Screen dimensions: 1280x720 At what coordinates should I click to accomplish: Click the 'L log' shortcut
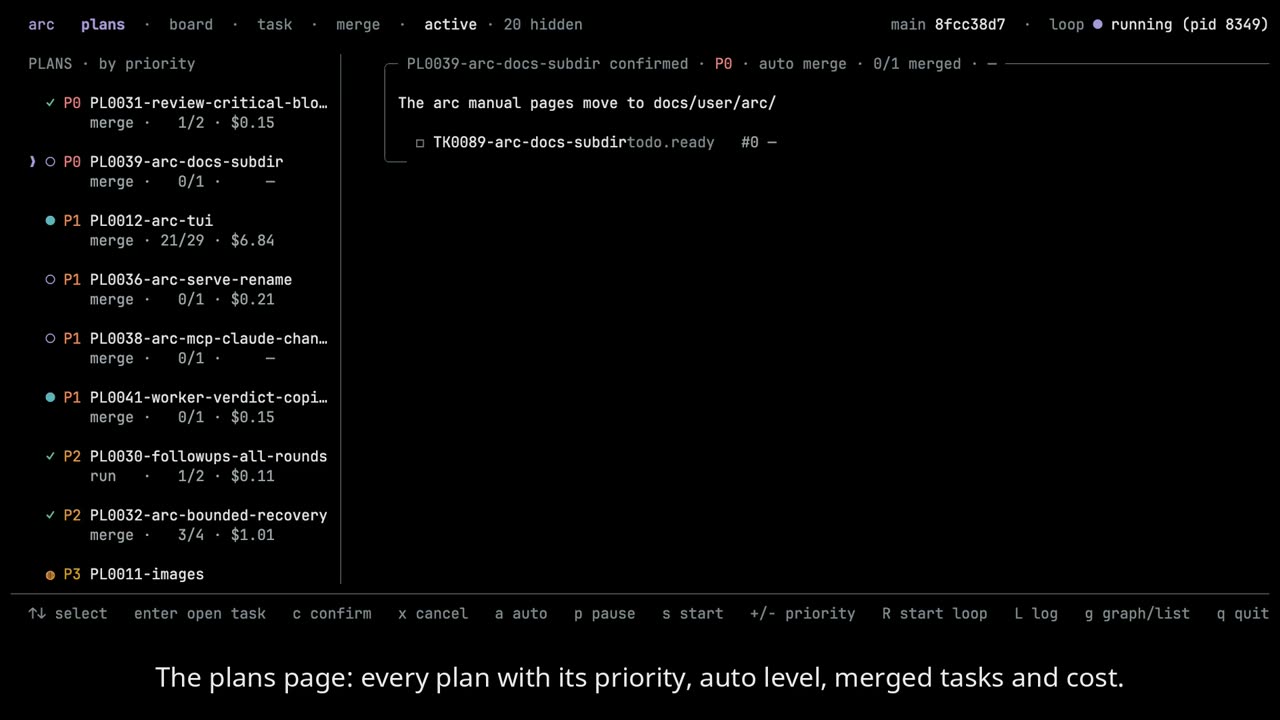tap(1036, 614)
